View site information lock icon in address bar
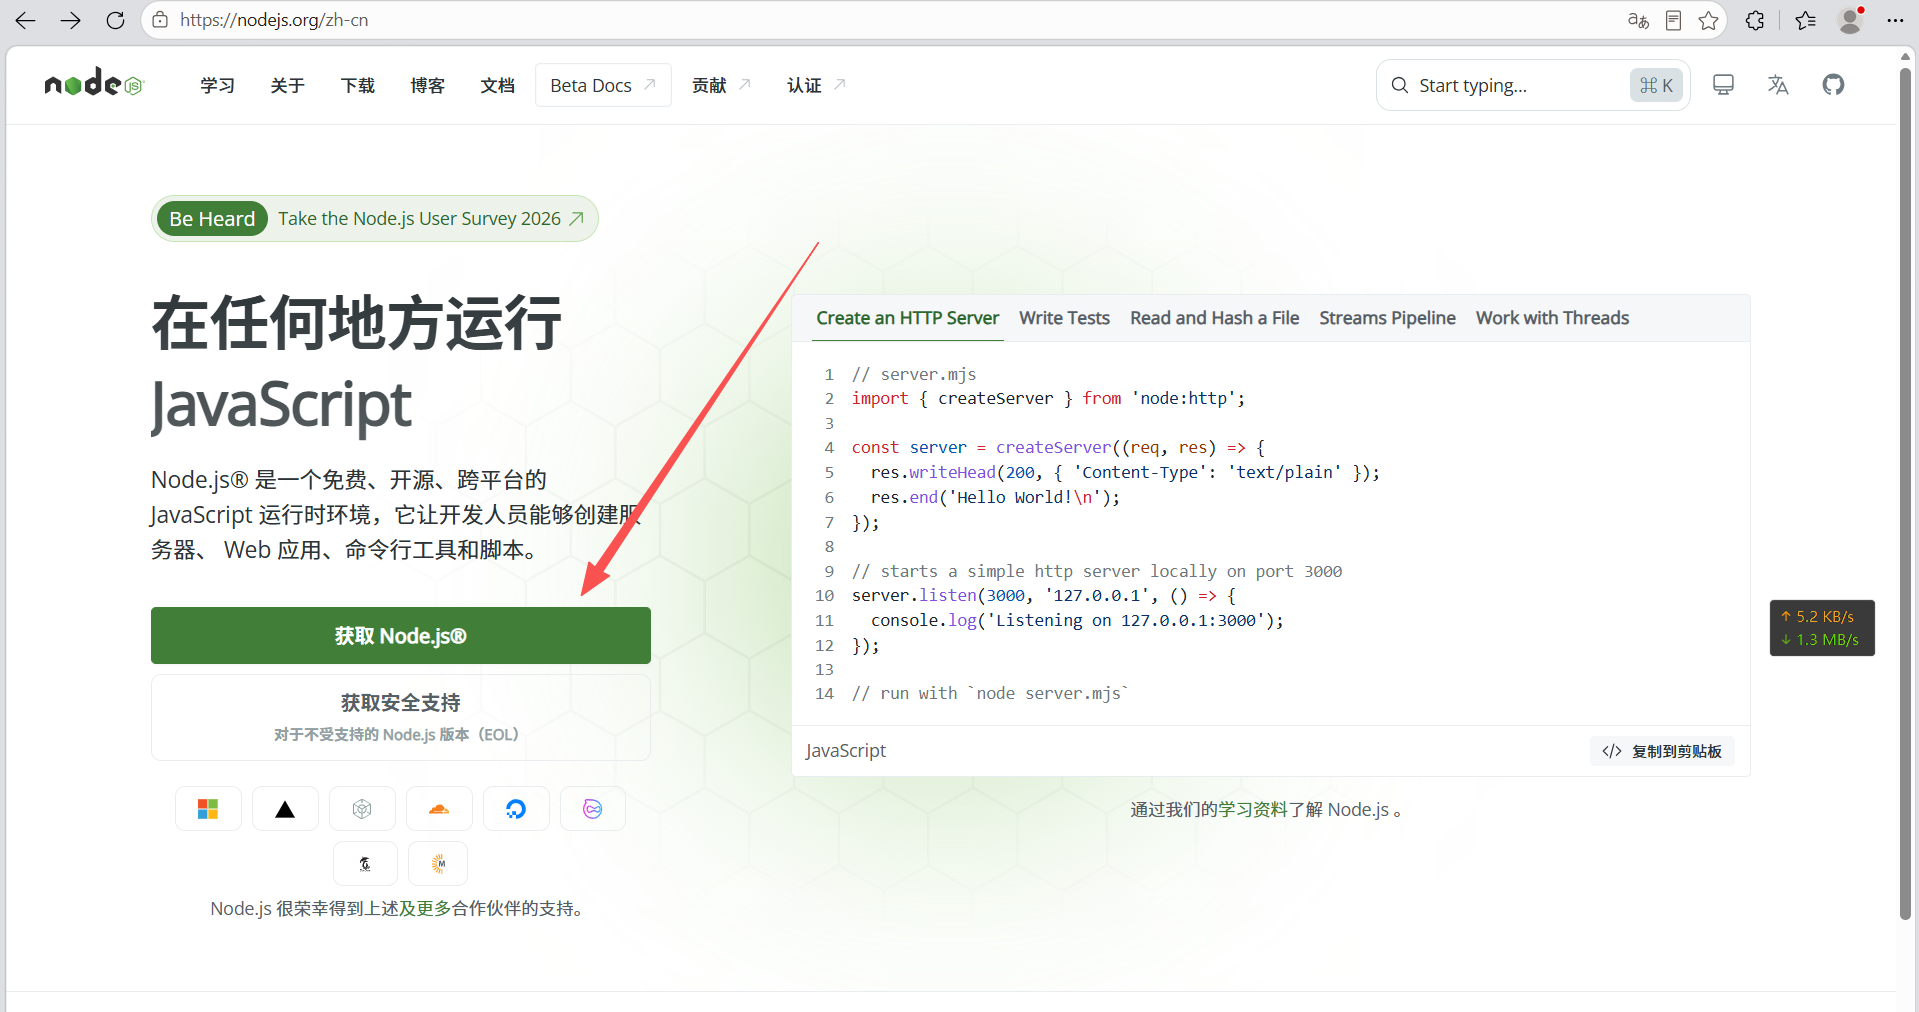 [x=160, y=20]
